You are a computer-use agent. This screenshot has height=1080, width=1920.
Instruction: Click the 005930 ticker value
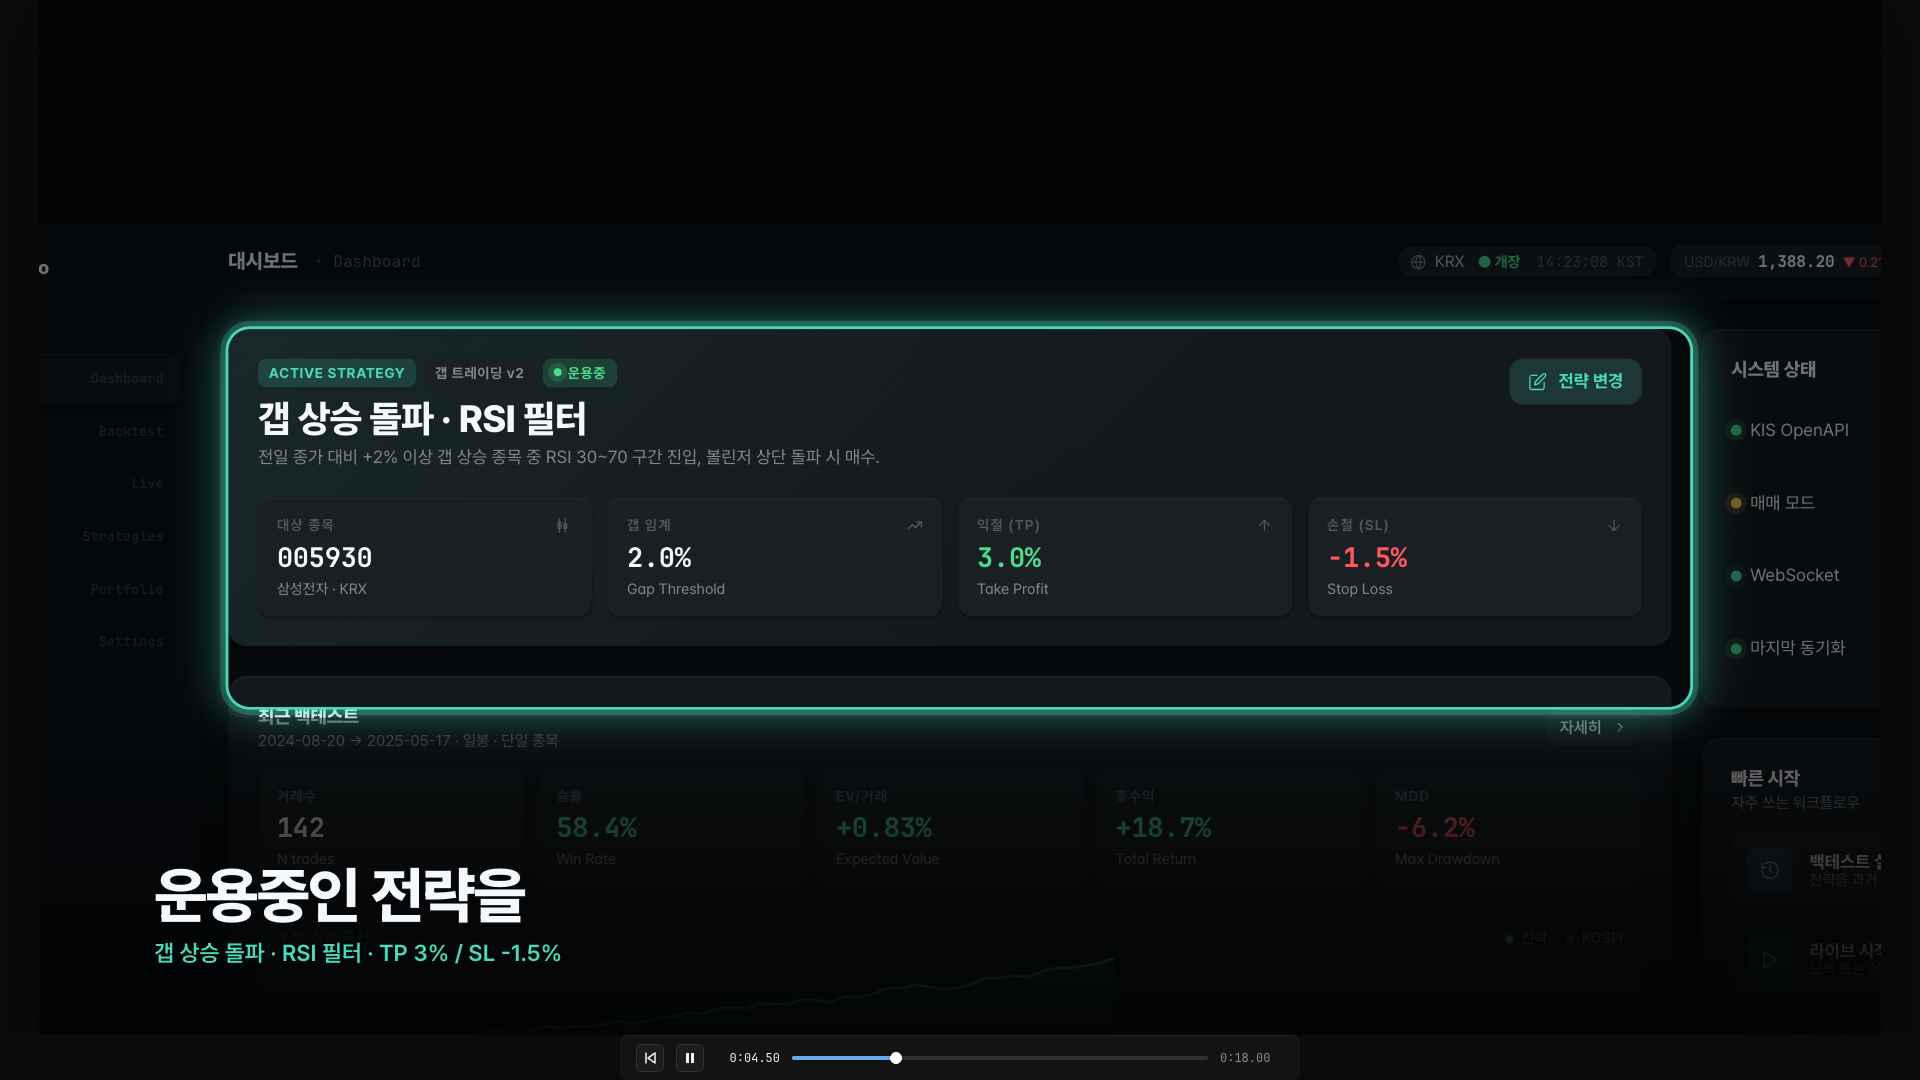pos(324,557)
